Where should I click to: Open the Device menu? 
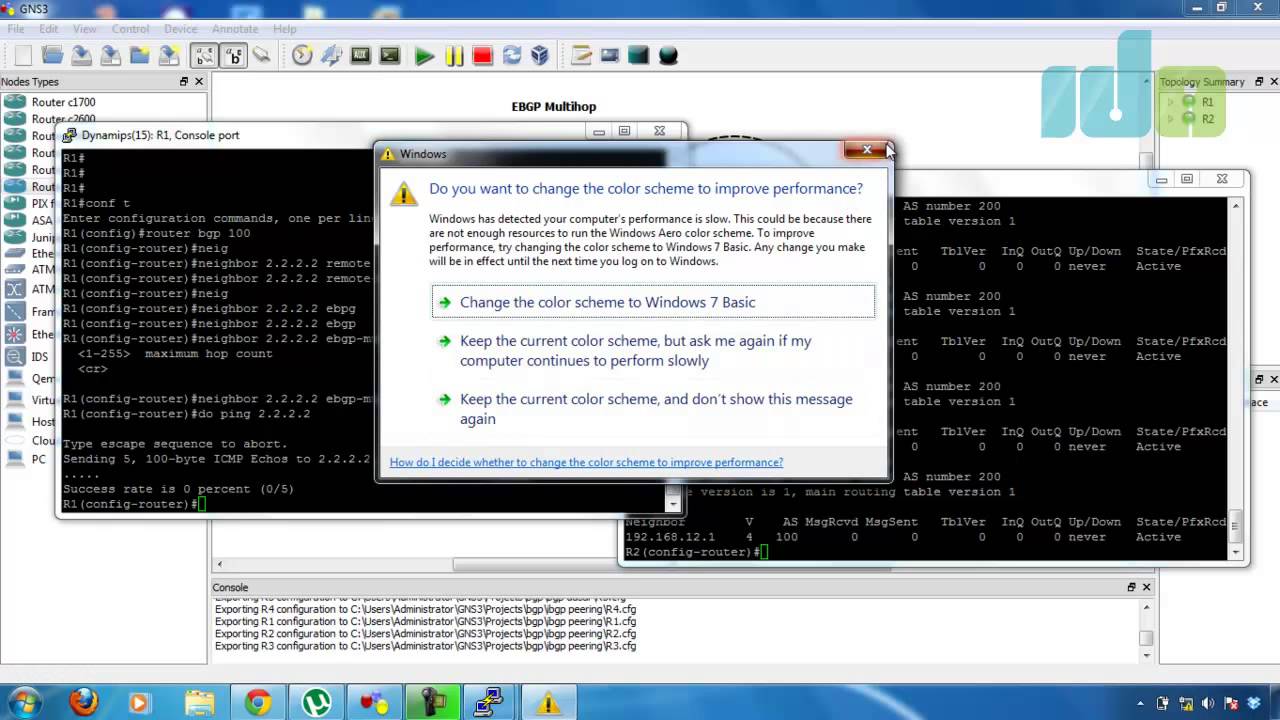click(x=181, y=29)
